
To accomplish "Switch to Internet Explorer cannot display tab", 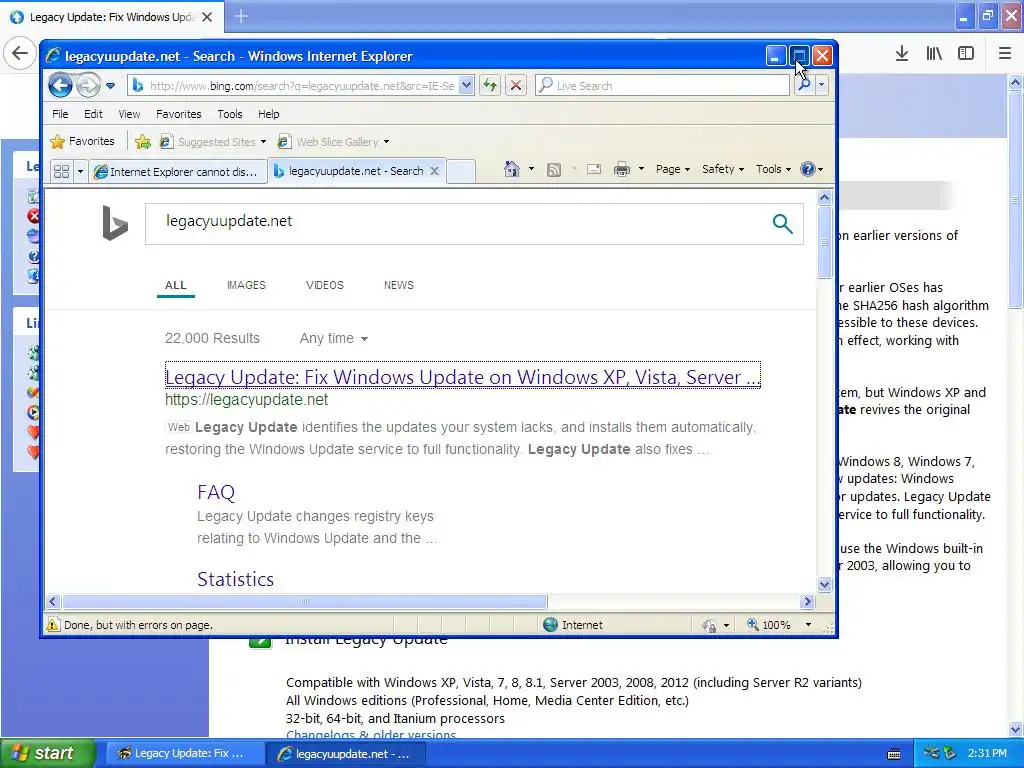I will pyautogui.click(x=178, y=172).
